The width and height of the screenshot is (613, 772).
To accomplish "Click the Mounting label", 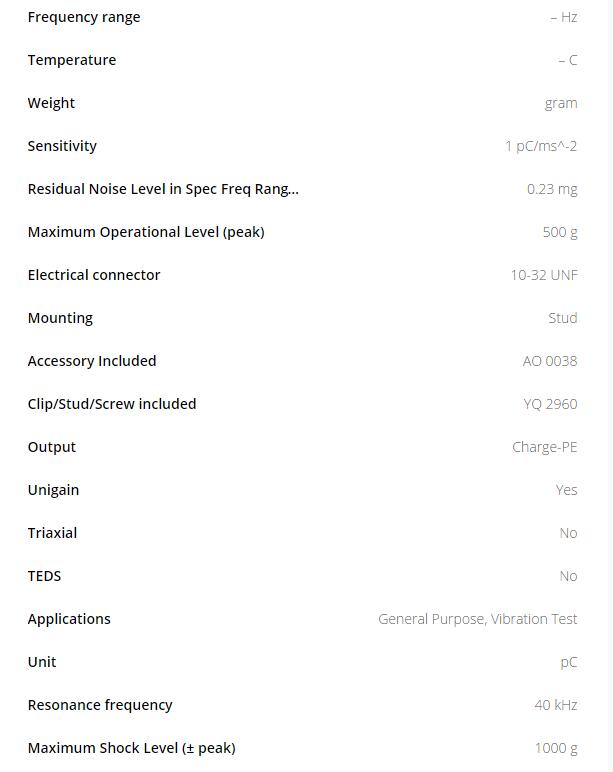I will point(60,318).
